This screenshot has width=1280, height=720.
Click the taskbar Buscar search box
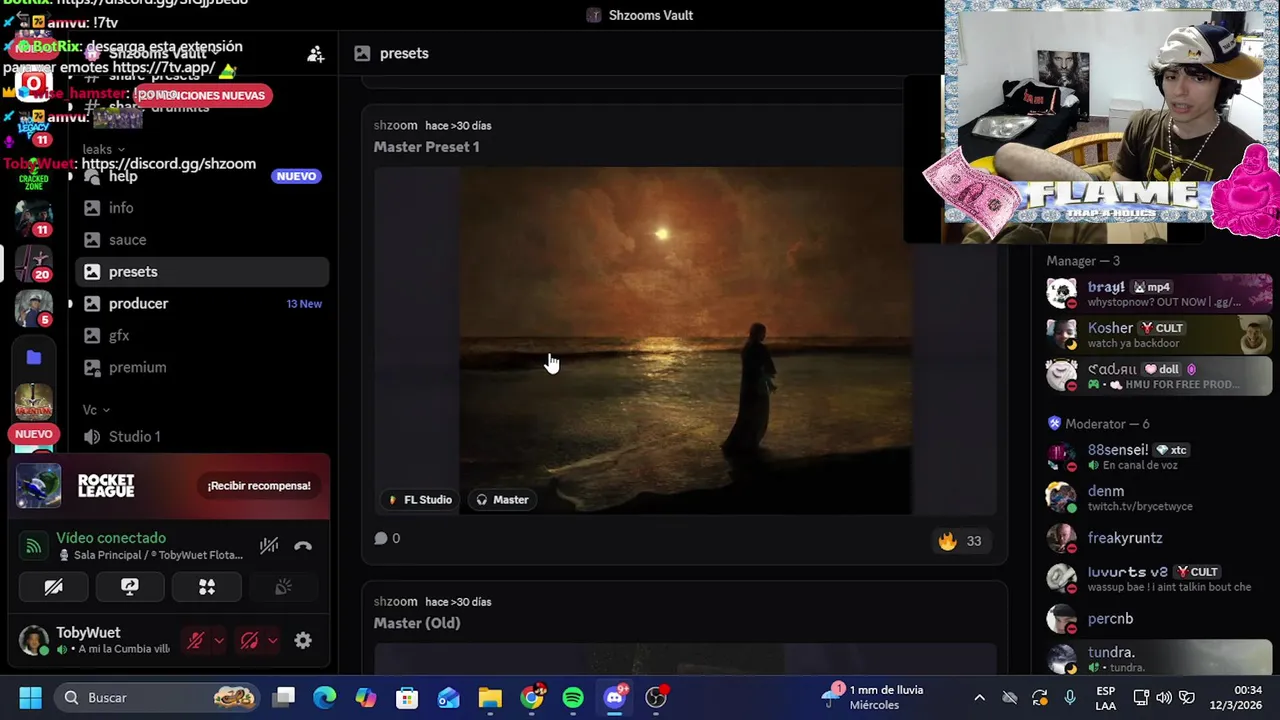(154, 698)
